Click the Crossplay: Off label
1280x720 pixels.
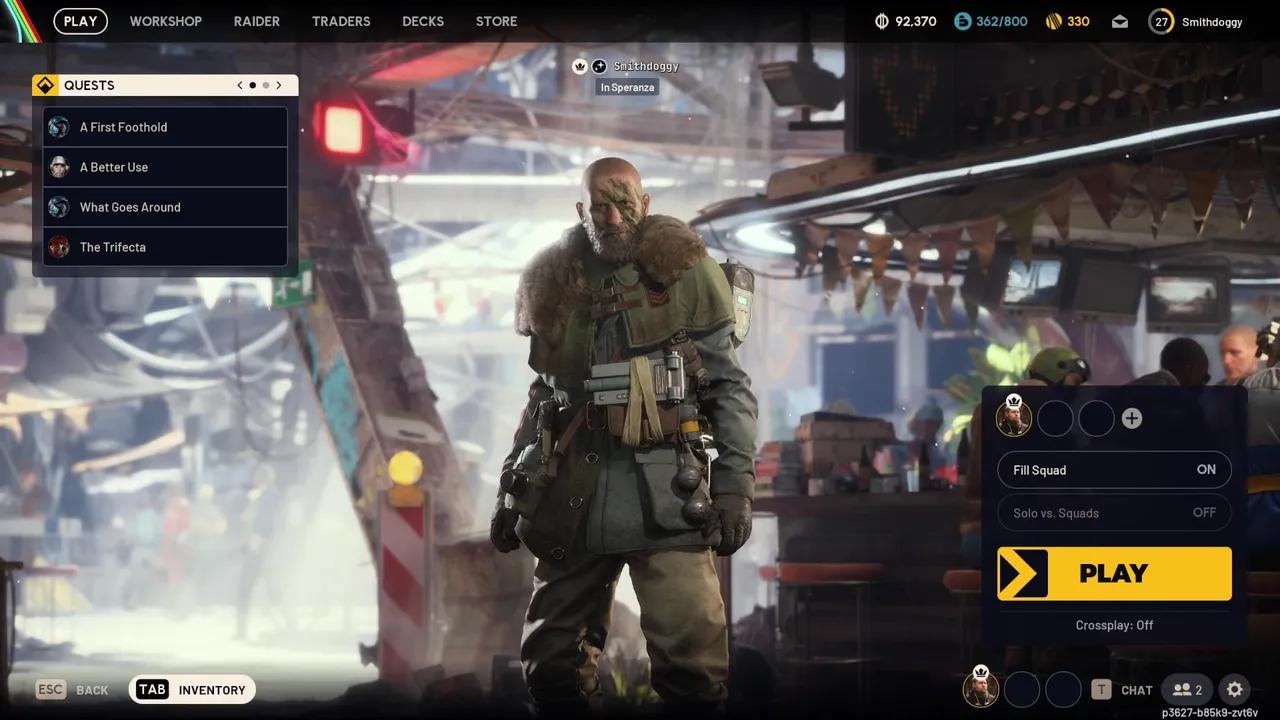pyautogui.click(x=1114, y=625)
